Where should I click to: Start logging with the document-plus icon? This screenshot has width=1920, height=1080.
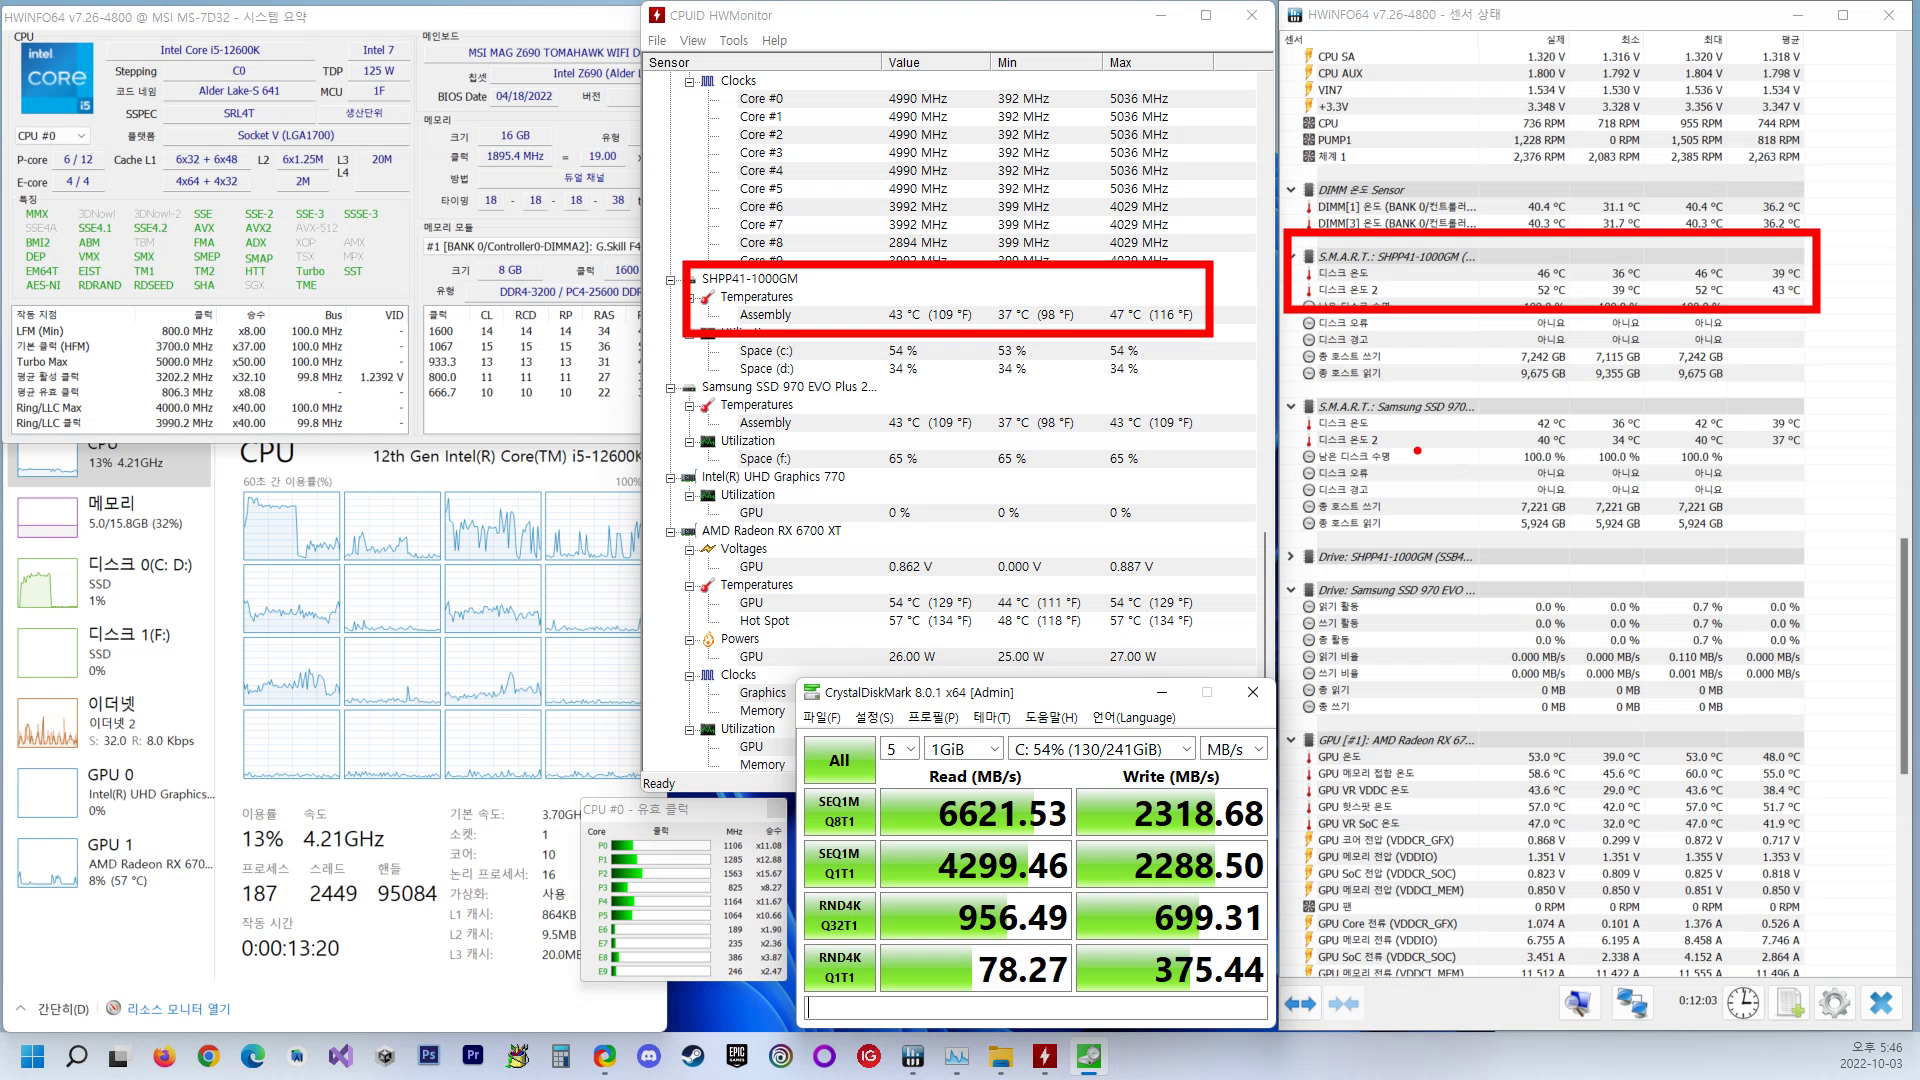tap(1789, 1003)
